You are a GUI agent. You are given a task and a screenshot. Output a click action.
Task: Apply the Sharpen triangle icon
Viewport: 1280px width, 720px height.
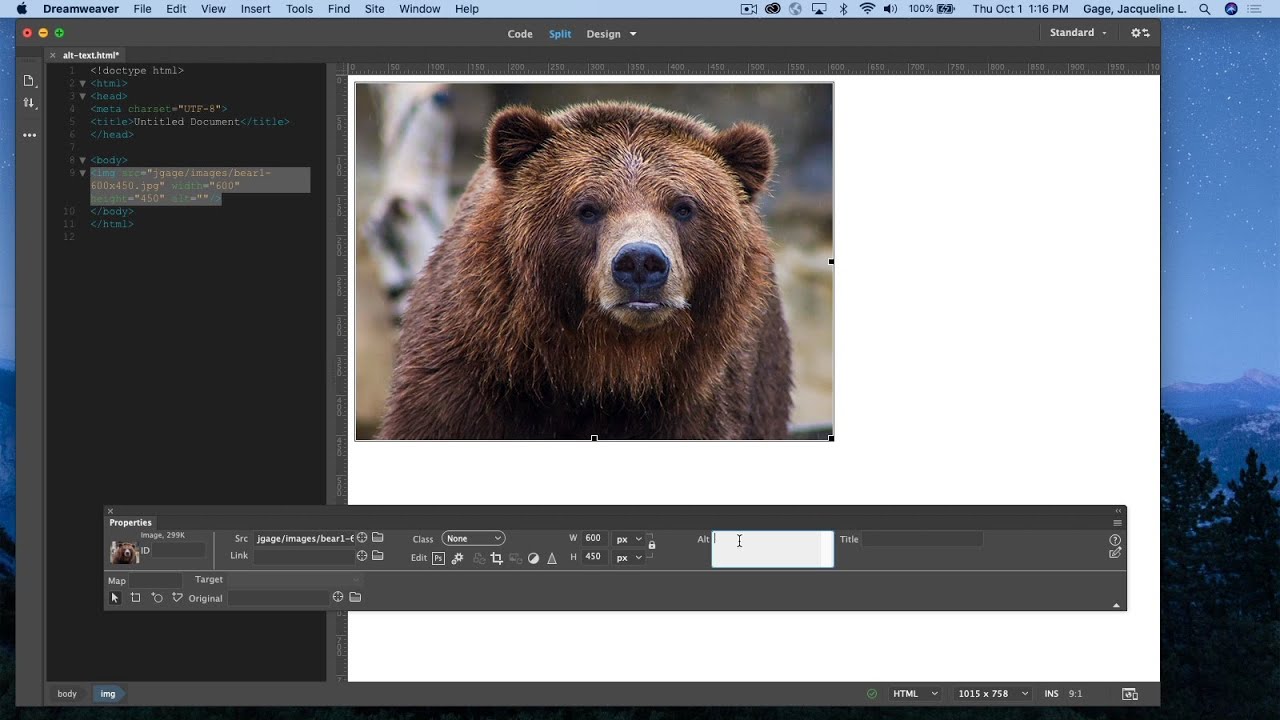(552, 558)
